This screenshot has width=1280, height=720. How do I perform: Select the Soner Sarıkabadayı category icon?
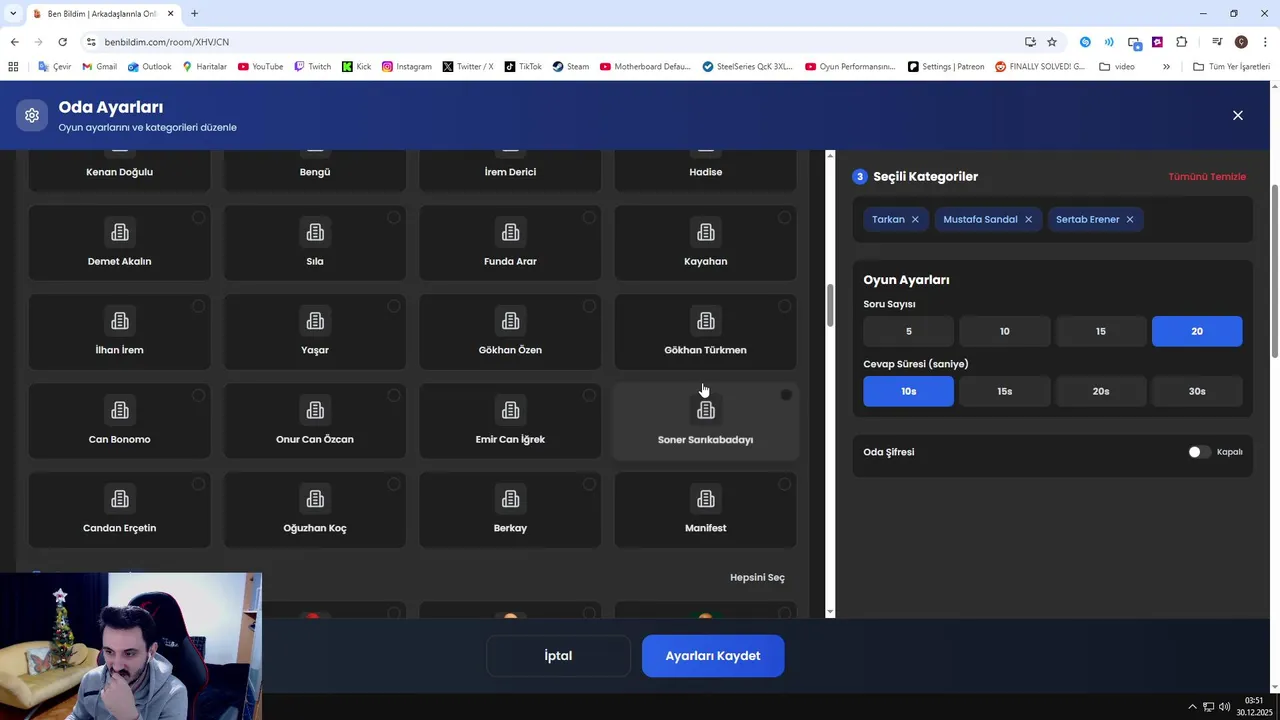(706, 410)
